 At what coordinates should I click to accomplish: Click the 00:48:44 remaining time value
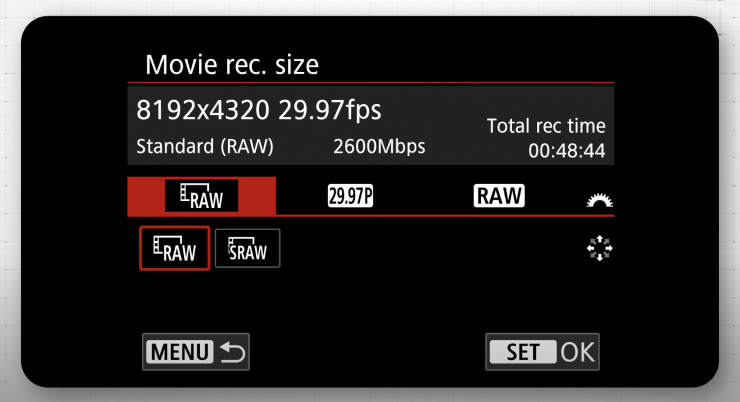coord(567,151)
